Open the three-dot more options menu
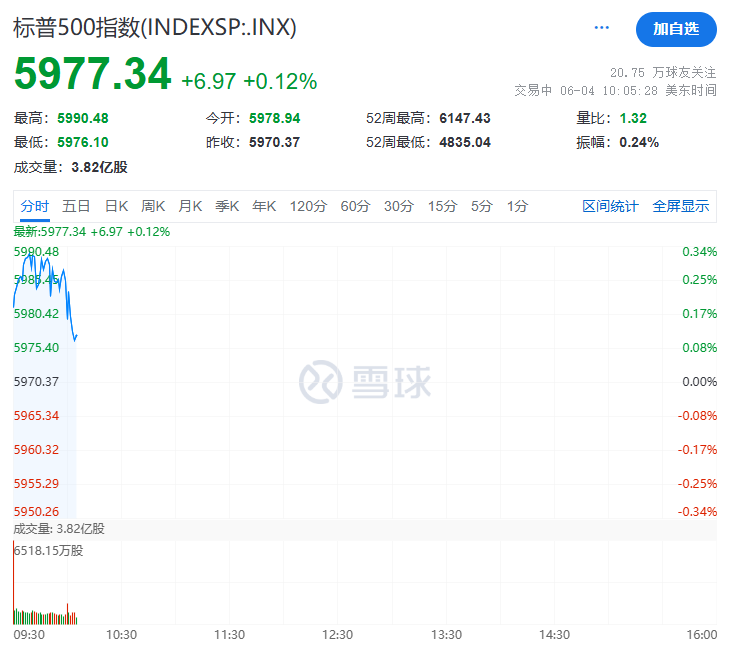 coord(602,28)
